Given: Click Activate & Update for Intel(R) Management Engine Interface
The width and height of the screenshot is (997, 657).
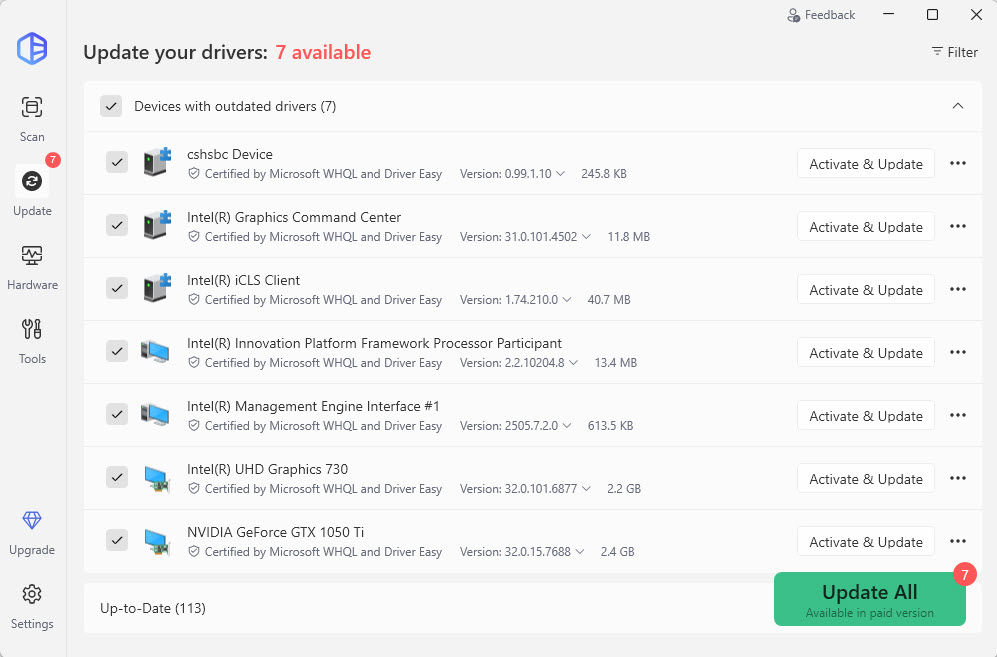Looking at the screenshot, I should click(x=865, y=416).
